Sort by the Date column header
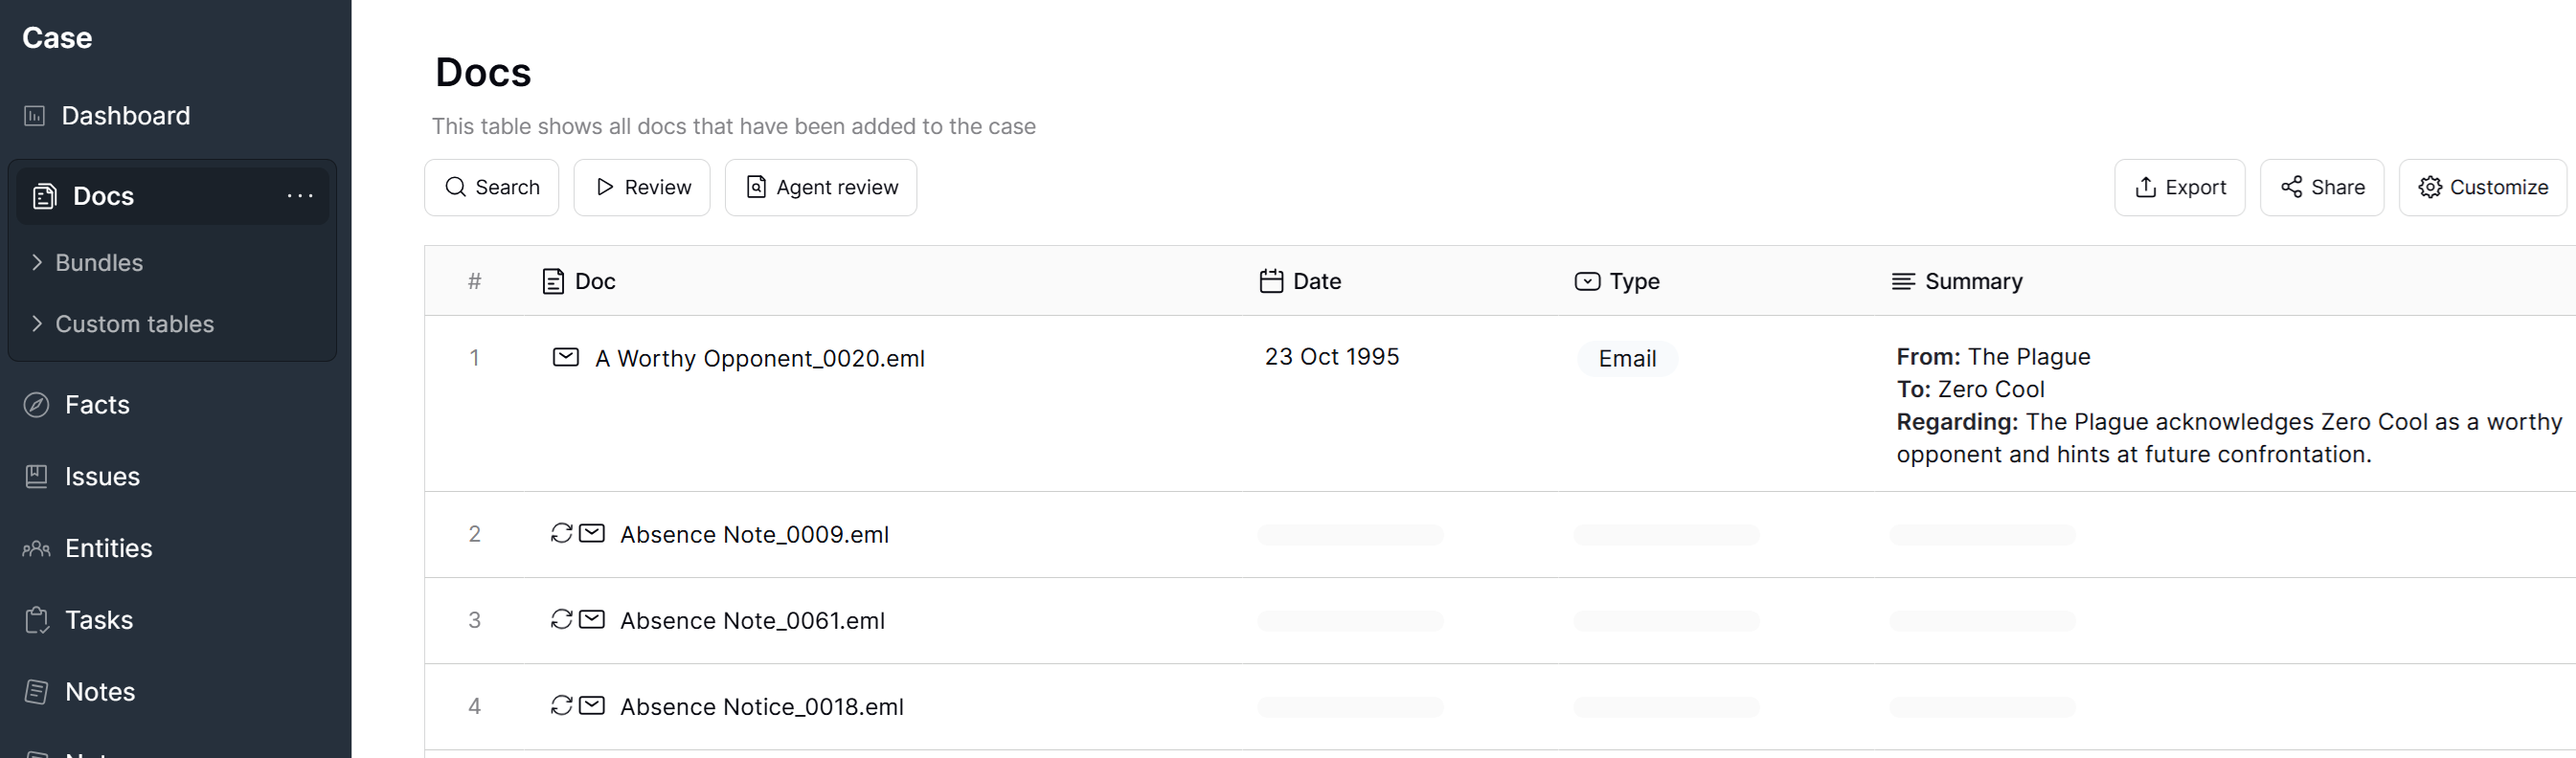 (x=1315, y=282)
